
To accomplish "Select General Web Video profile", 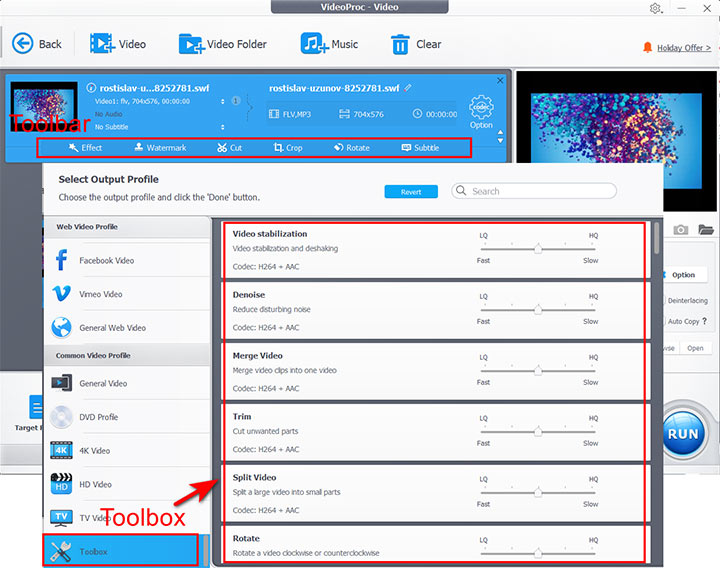I will [127, 328].
